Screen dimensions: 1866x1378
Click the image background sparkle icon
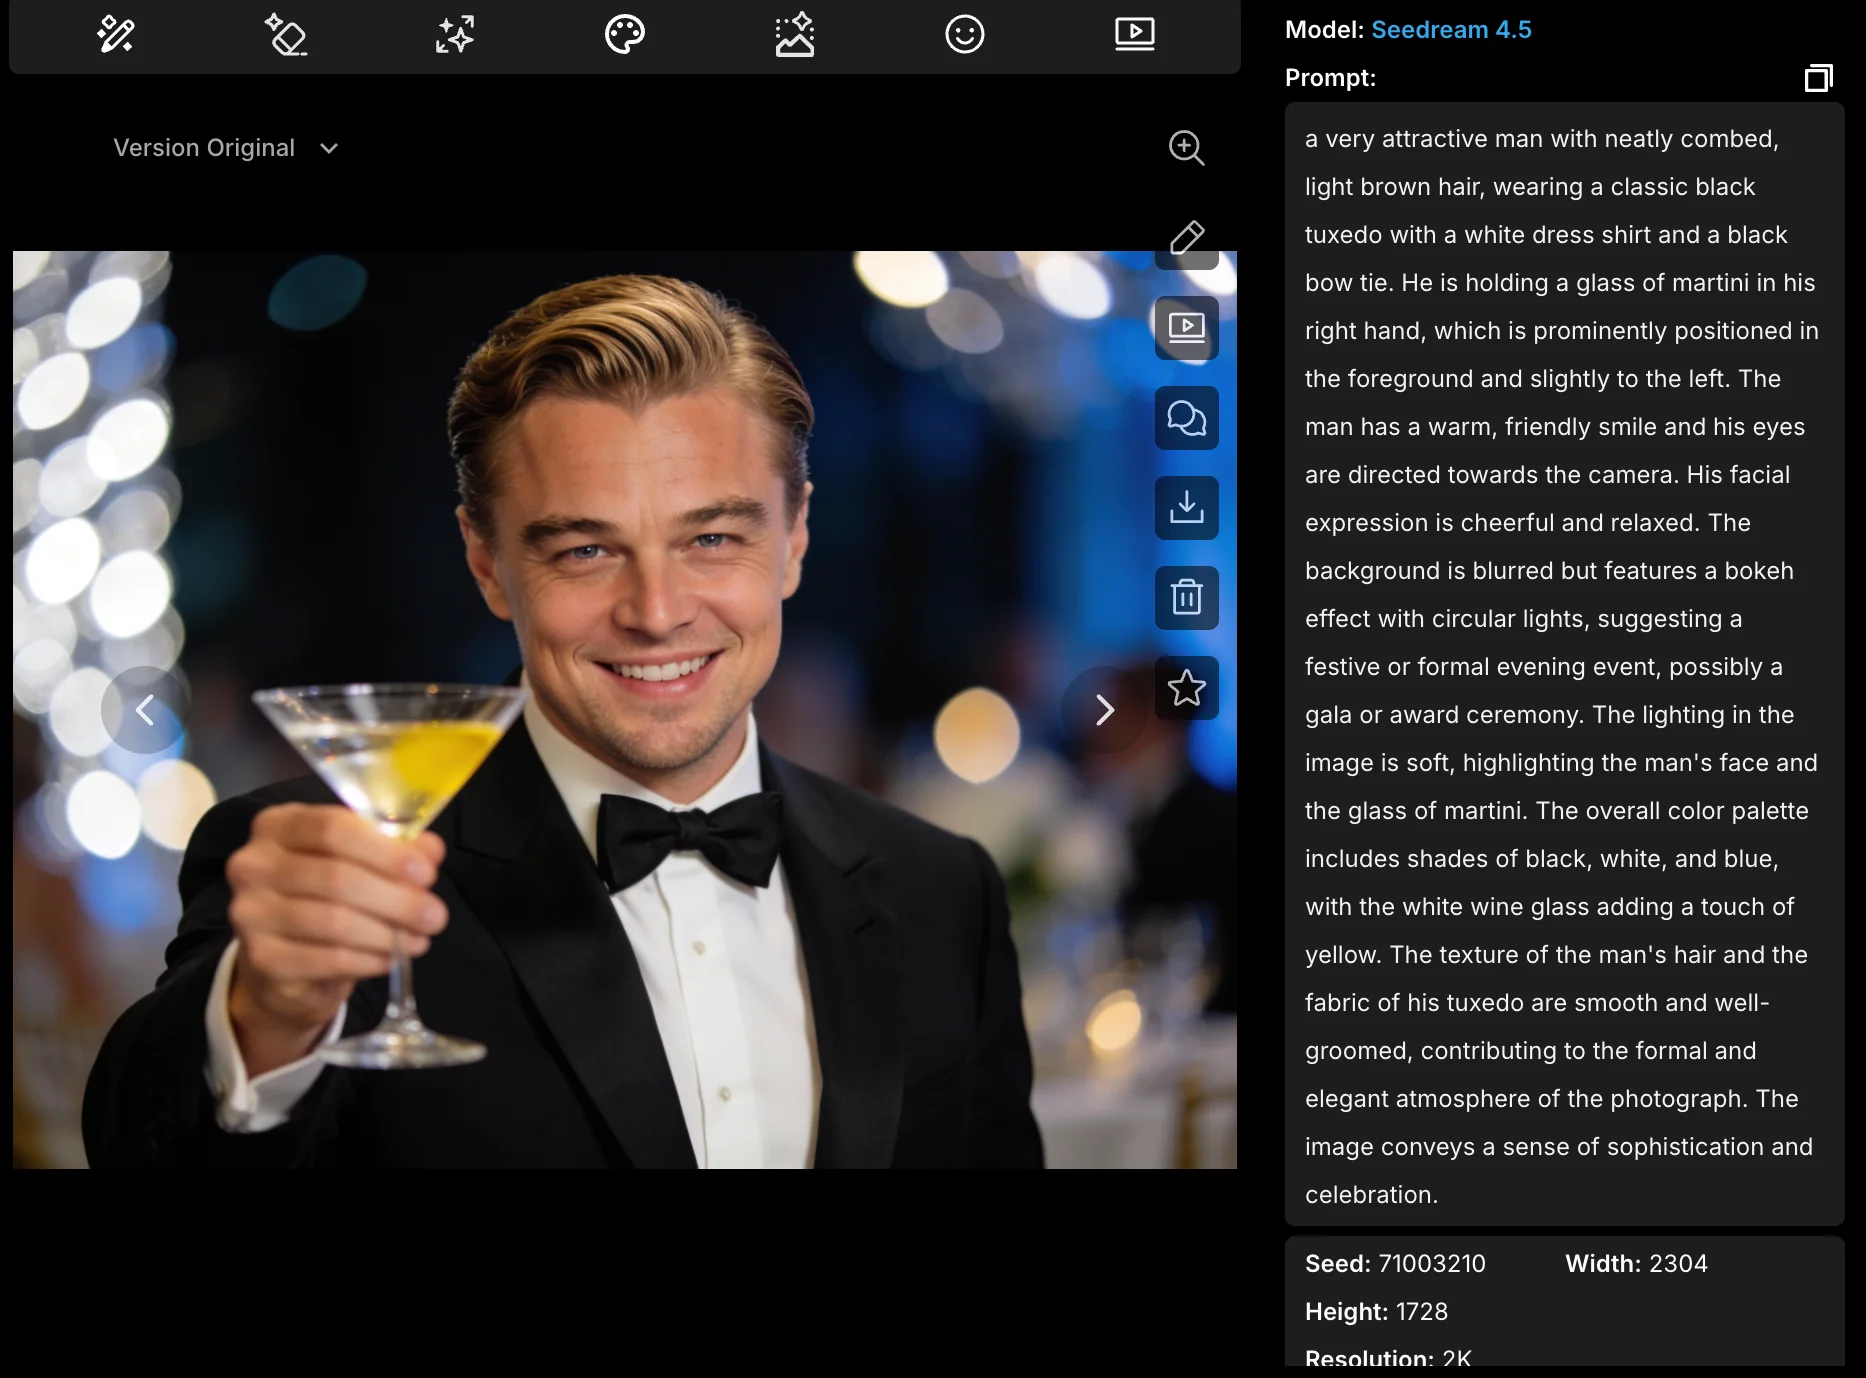(795, 35)
